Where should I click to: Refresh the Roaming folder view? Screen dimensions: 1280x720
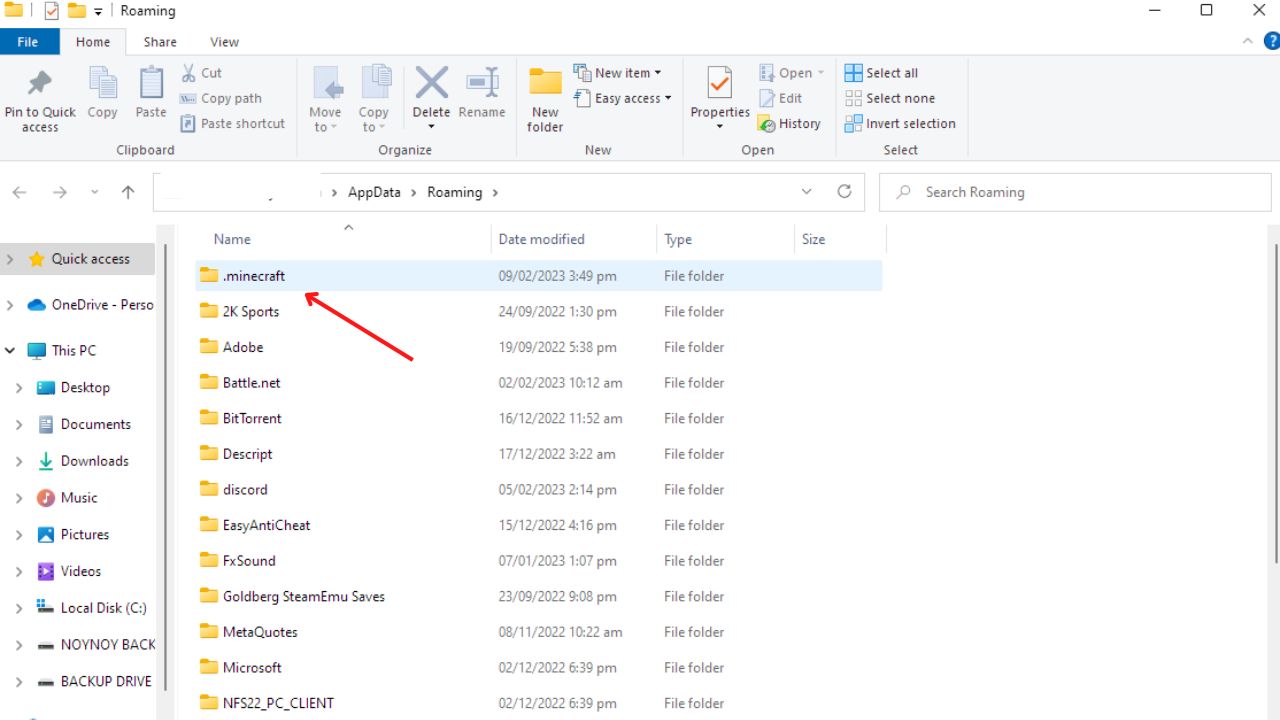coord(844,191)
